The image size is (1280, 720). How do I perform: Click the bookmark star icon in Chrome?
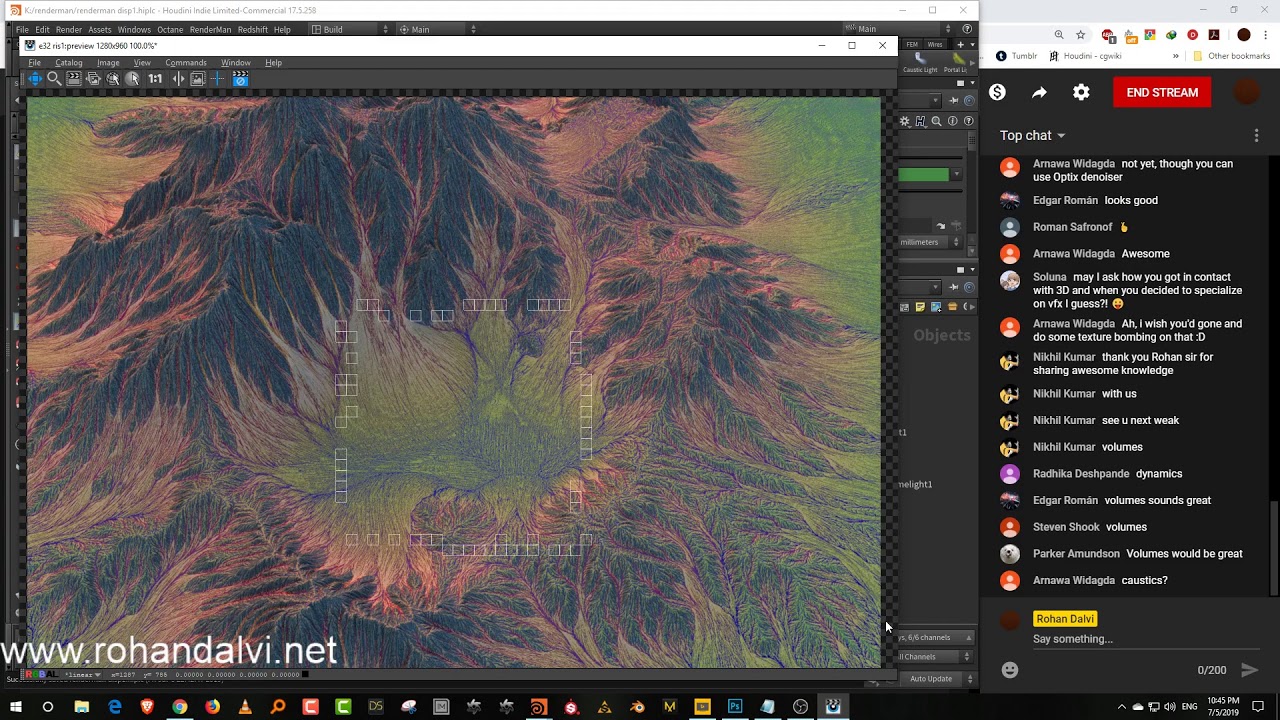click(x=1080, y=35)
